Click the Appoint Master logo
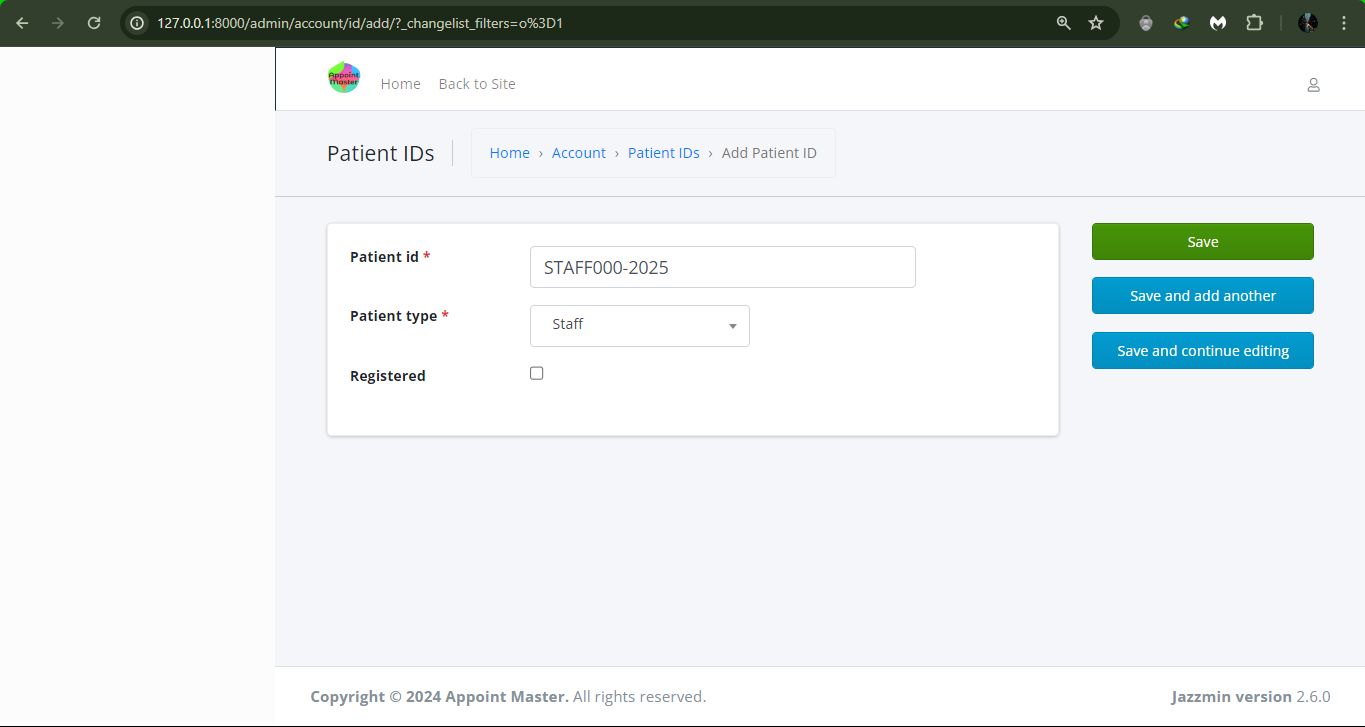The height and width of the screenshot is (727, 1365). 344,78
